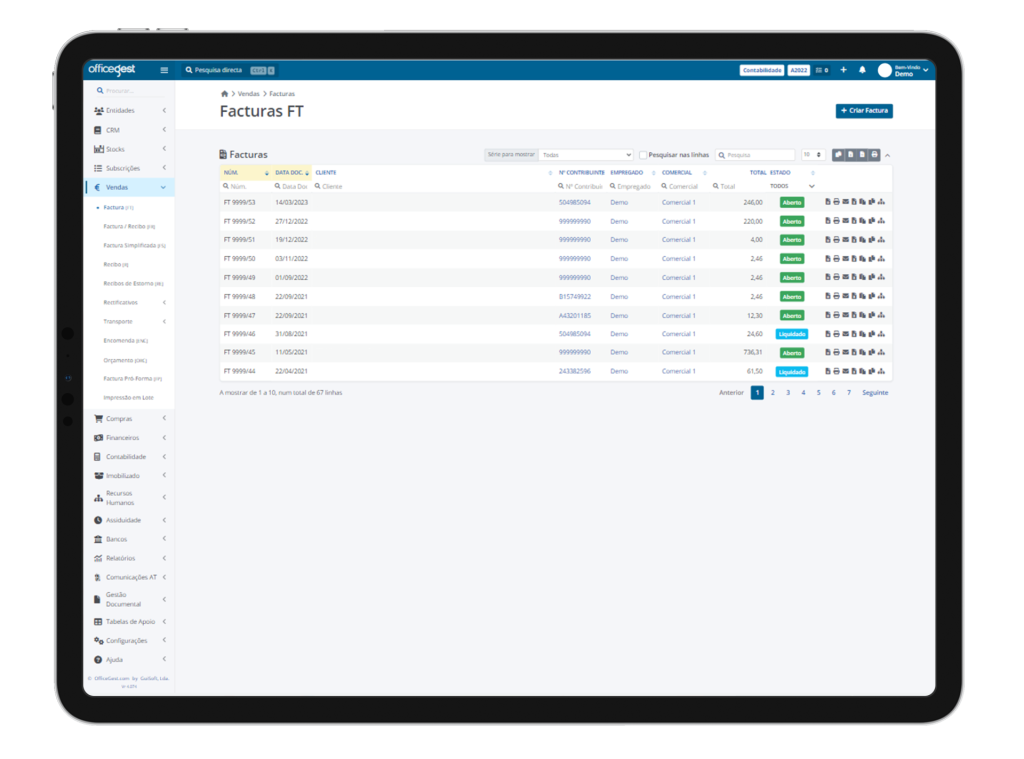
Task: Open Factura Simplificada menu item
Action: click(x=135, y=246)
